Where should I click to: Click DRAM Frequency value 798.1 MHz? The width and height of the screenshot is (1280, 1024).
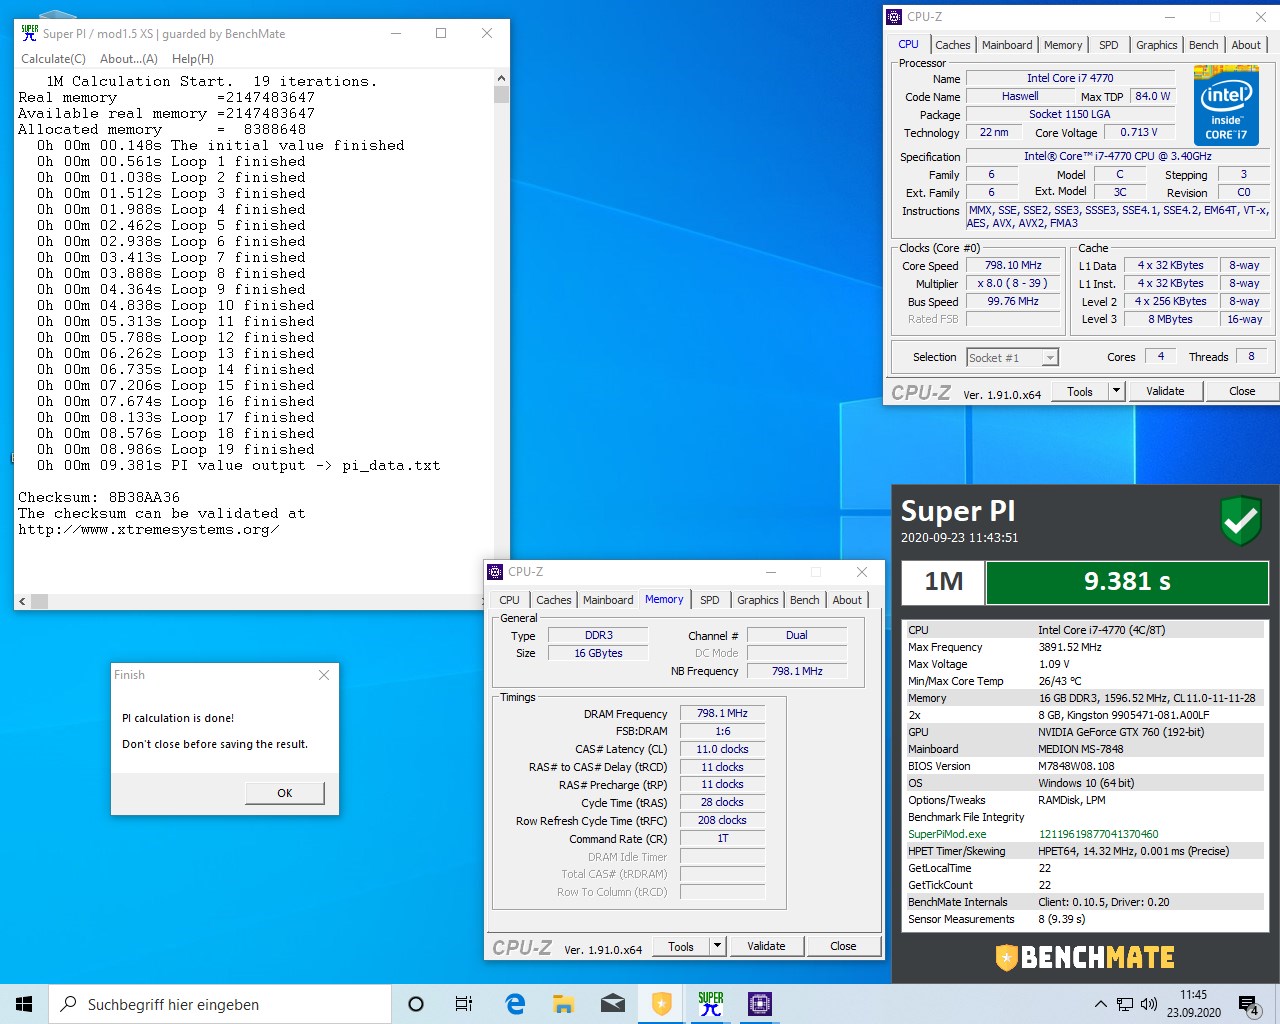pos(722,714)
